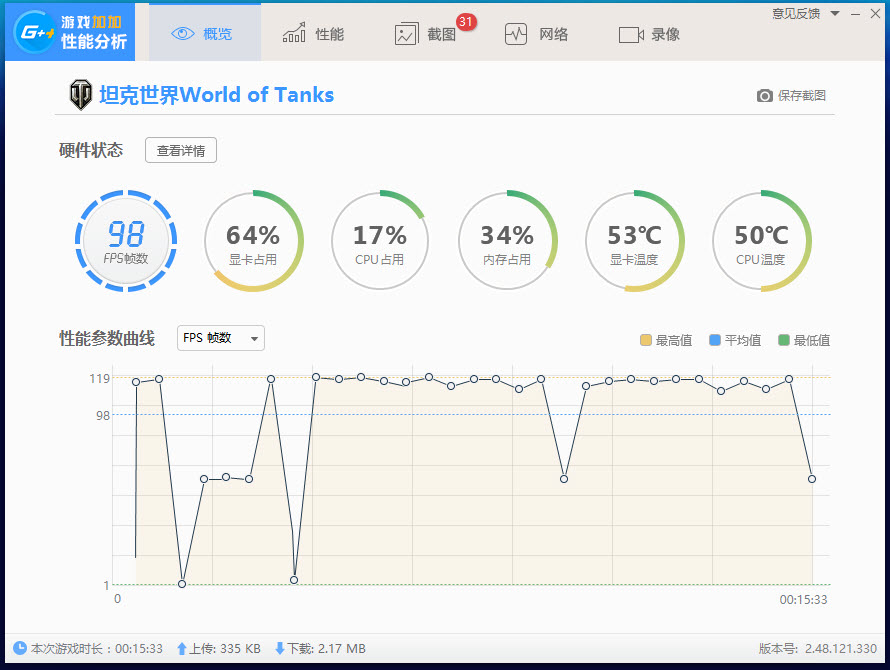Screen dimensions: 890x670
Task: Click the 版本号: 2.48.121.330 text
Action: [818, 648]
